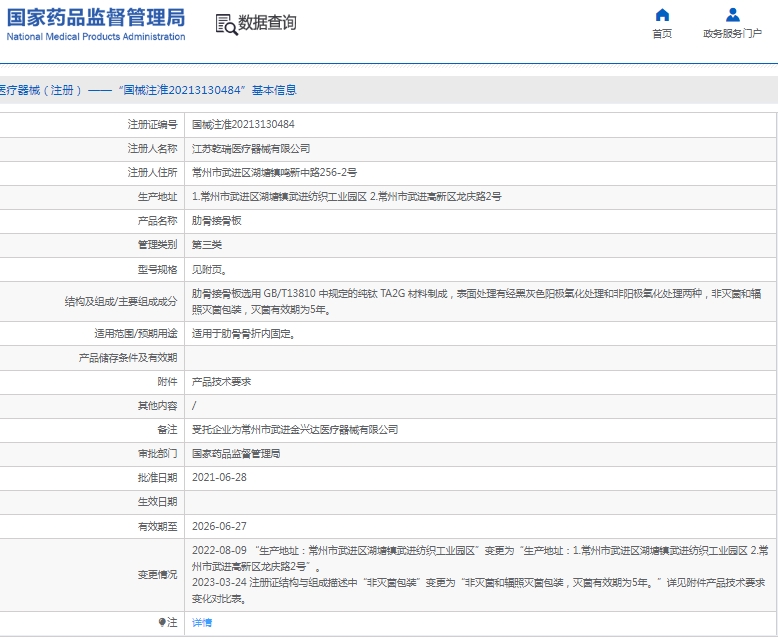
Task: Click the slash value in 其他内容 row
Action: pos(194,406)
